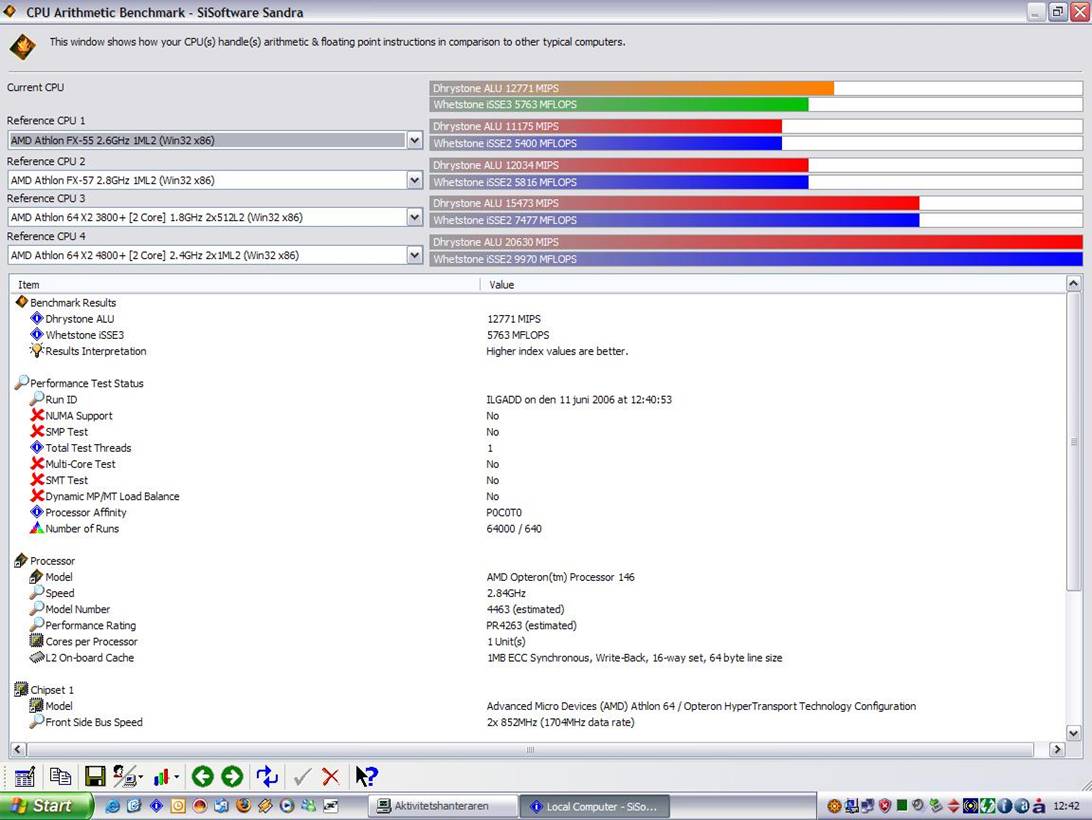
Task: Click the list's vertical scroll down arrow
Action: tap(1073, 733)
